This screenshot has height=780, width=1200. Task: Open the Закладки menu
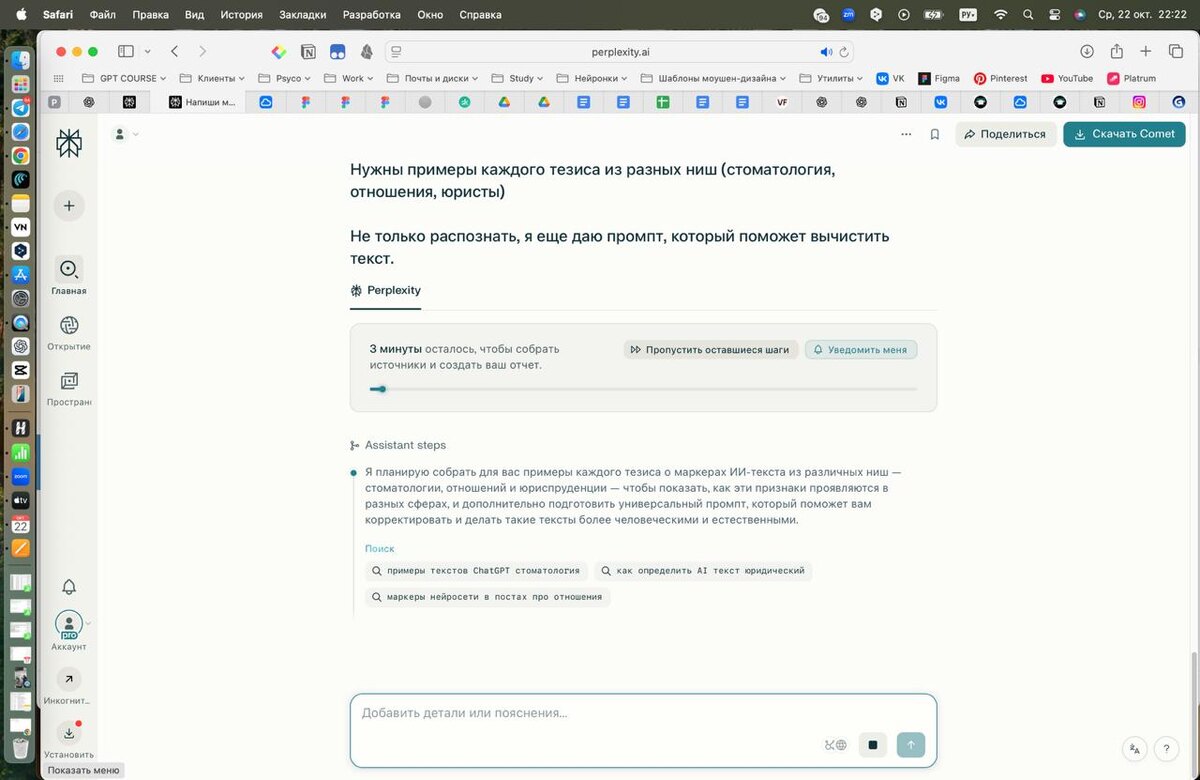[x=302, y=15]
